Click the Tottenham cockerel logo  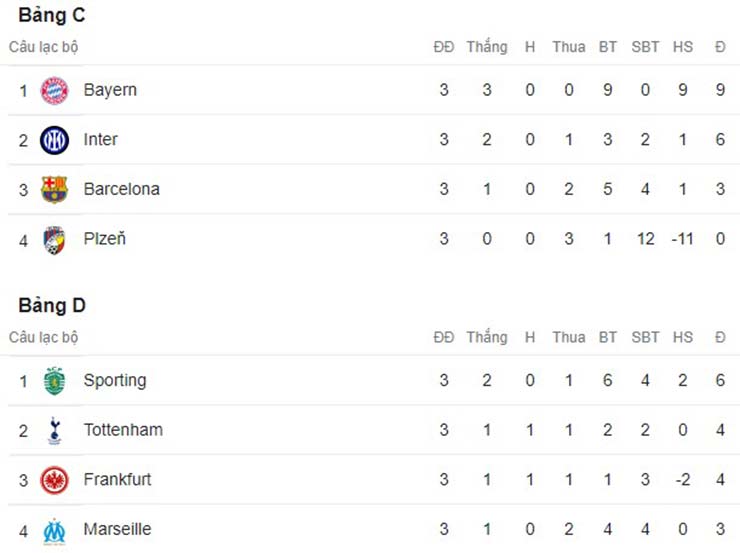[54, 431]
